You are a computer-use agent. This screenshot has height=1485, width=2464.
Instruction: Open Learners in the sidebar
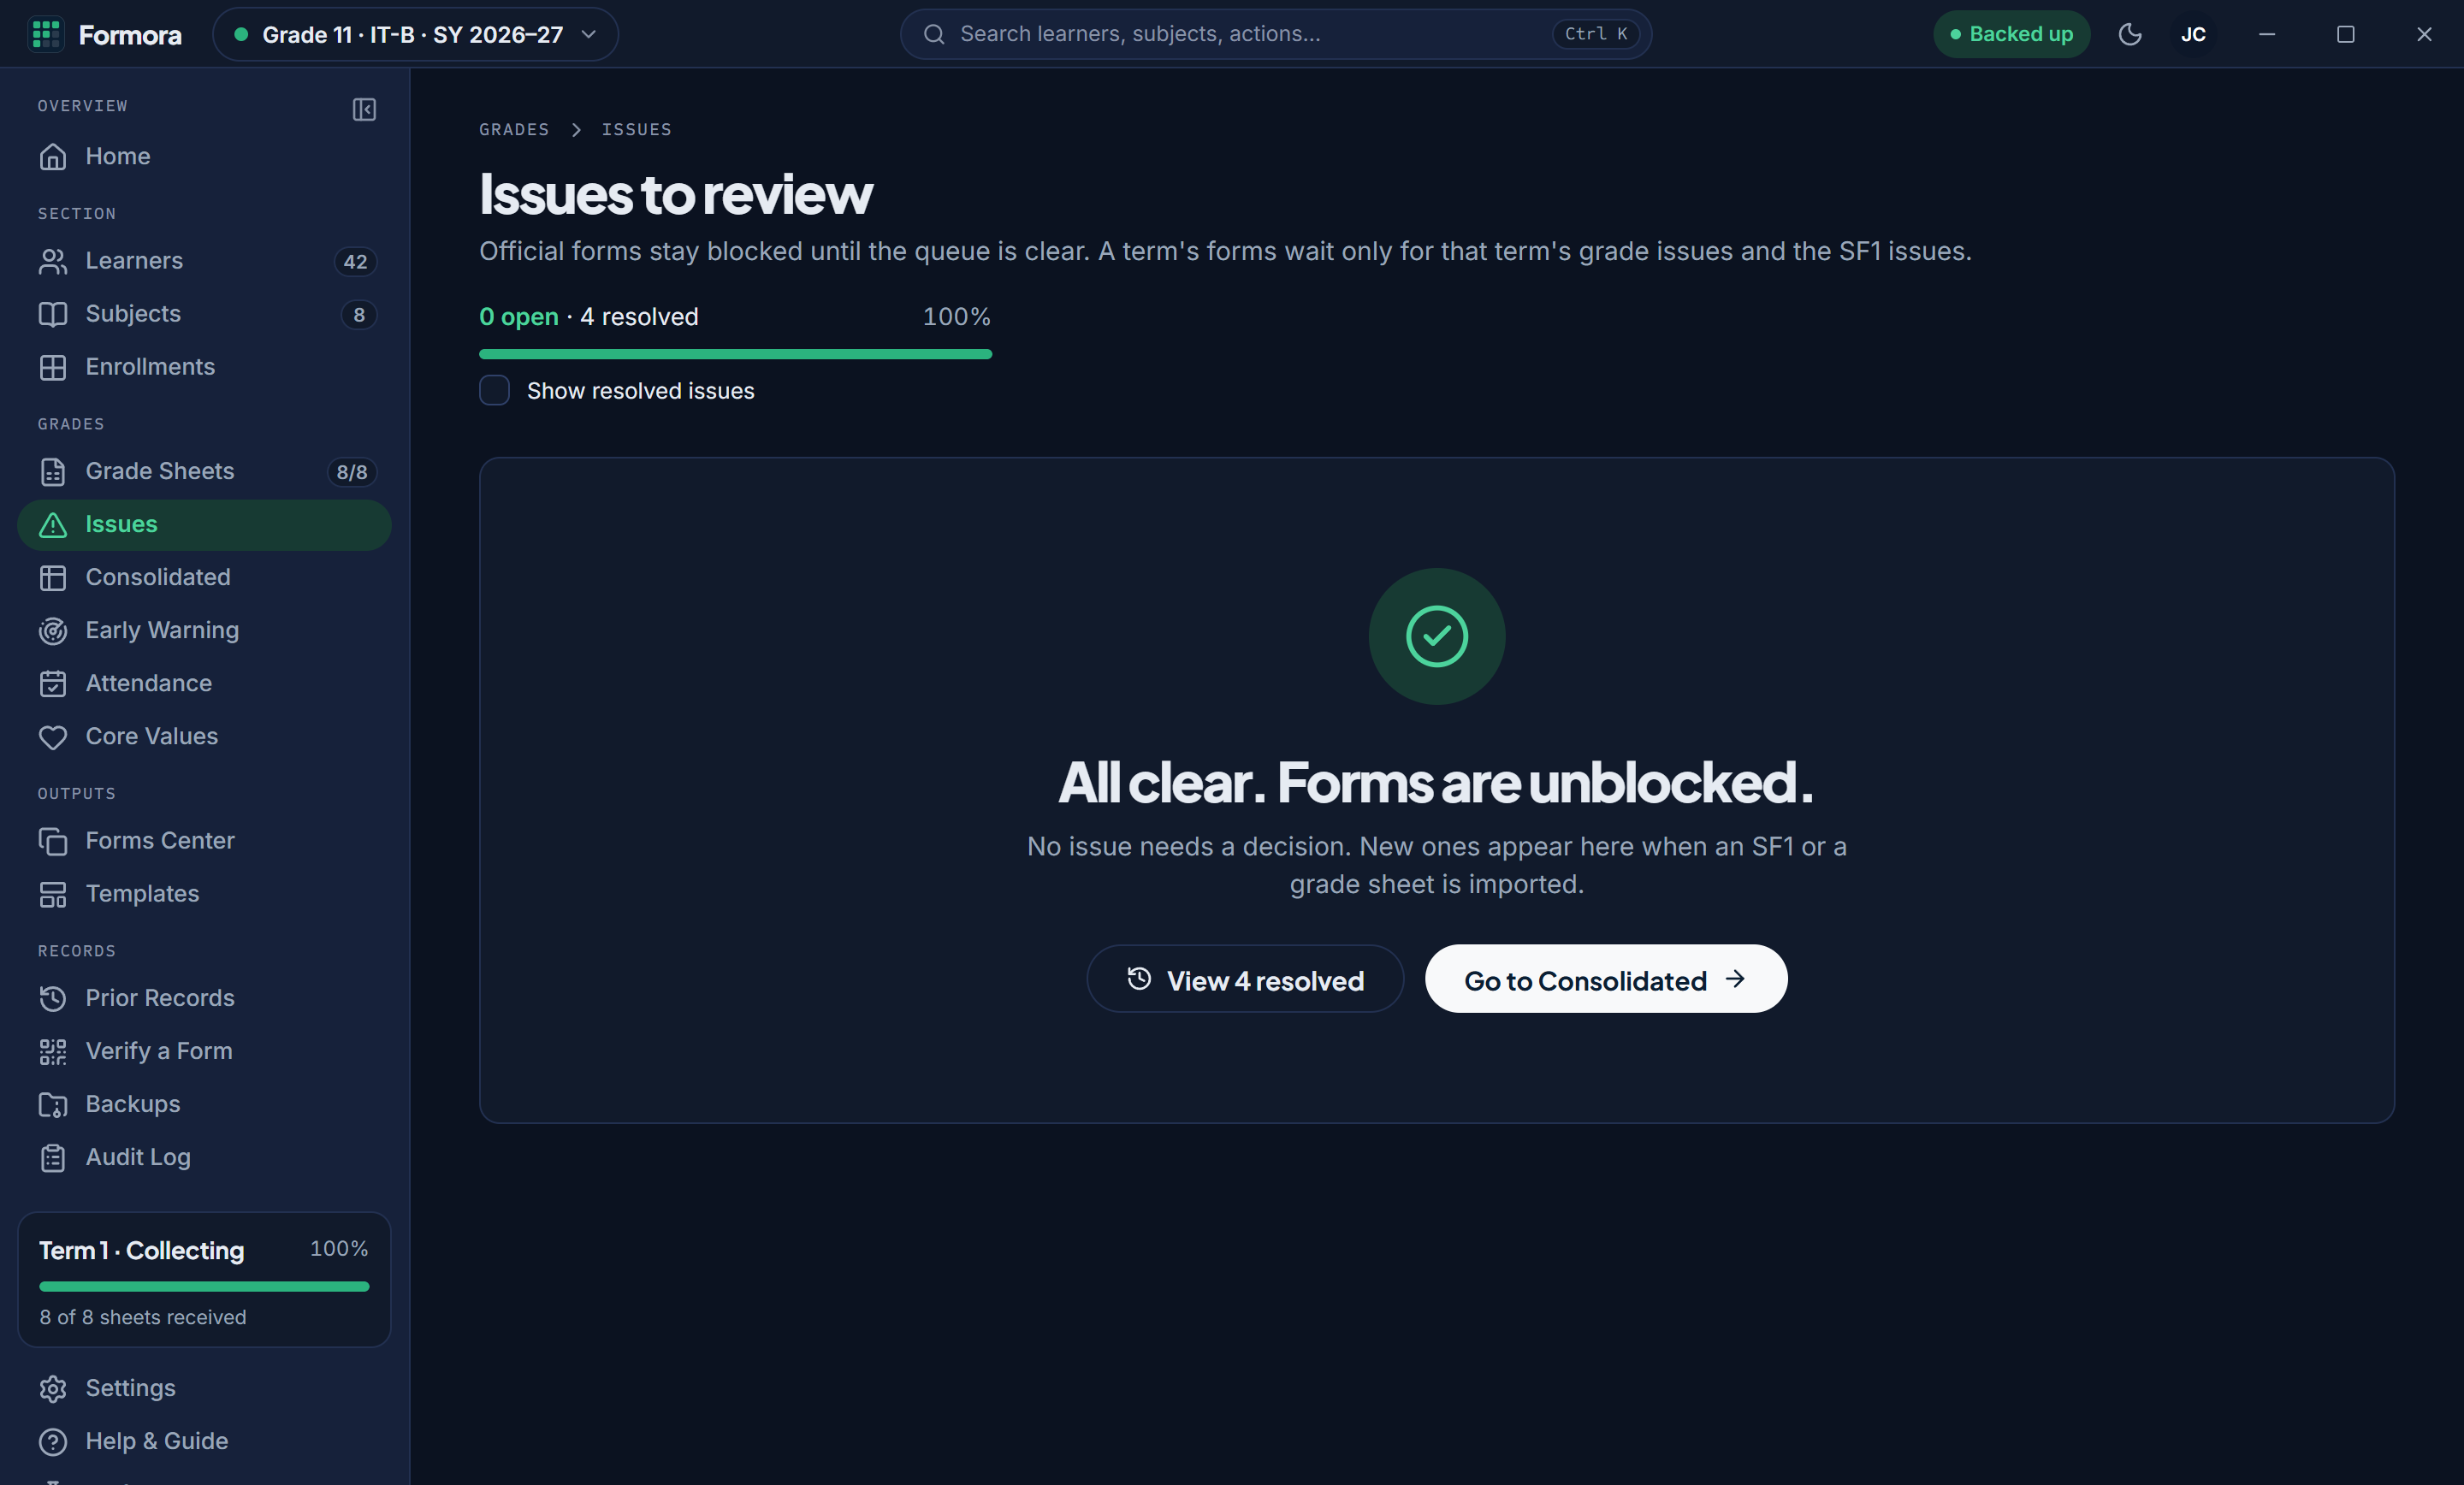click(204, 261)
